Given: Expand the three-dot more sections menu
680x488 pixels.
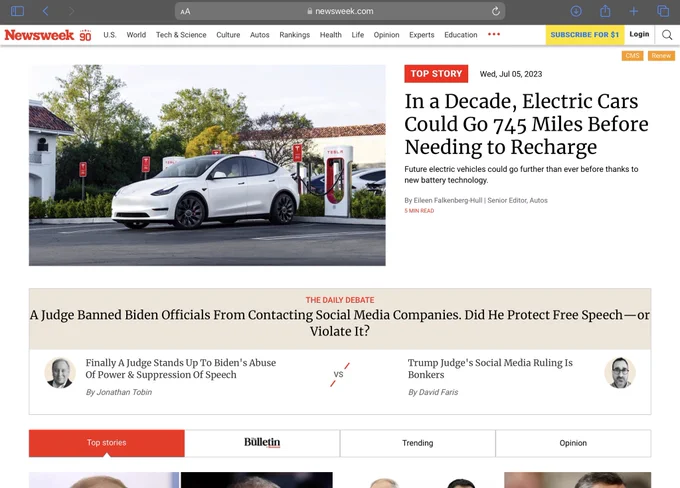Looking at the screenshot, I should click(x=494, y=34).
